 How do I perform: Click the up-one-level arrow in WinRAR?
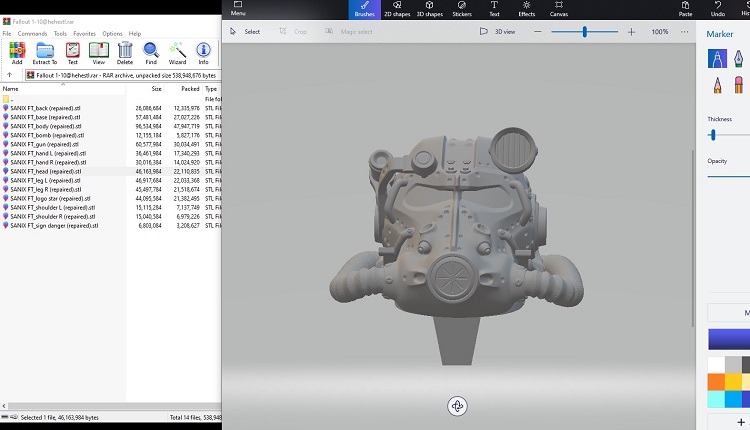tap(9, 75)
